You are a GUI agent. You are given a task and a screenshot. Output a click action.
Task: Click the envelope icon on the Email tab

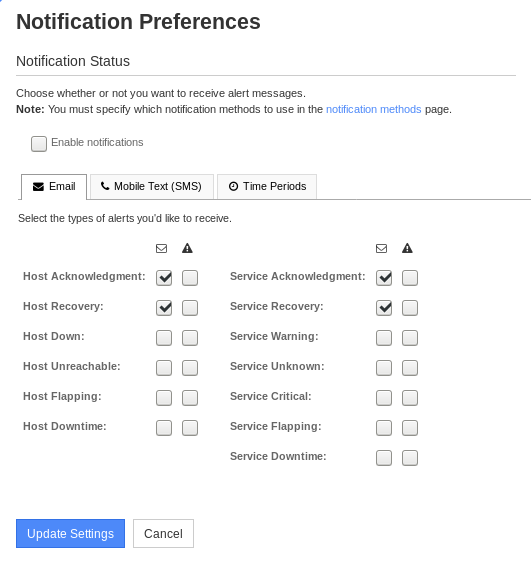pyautogui.click(x=38, y=187)
